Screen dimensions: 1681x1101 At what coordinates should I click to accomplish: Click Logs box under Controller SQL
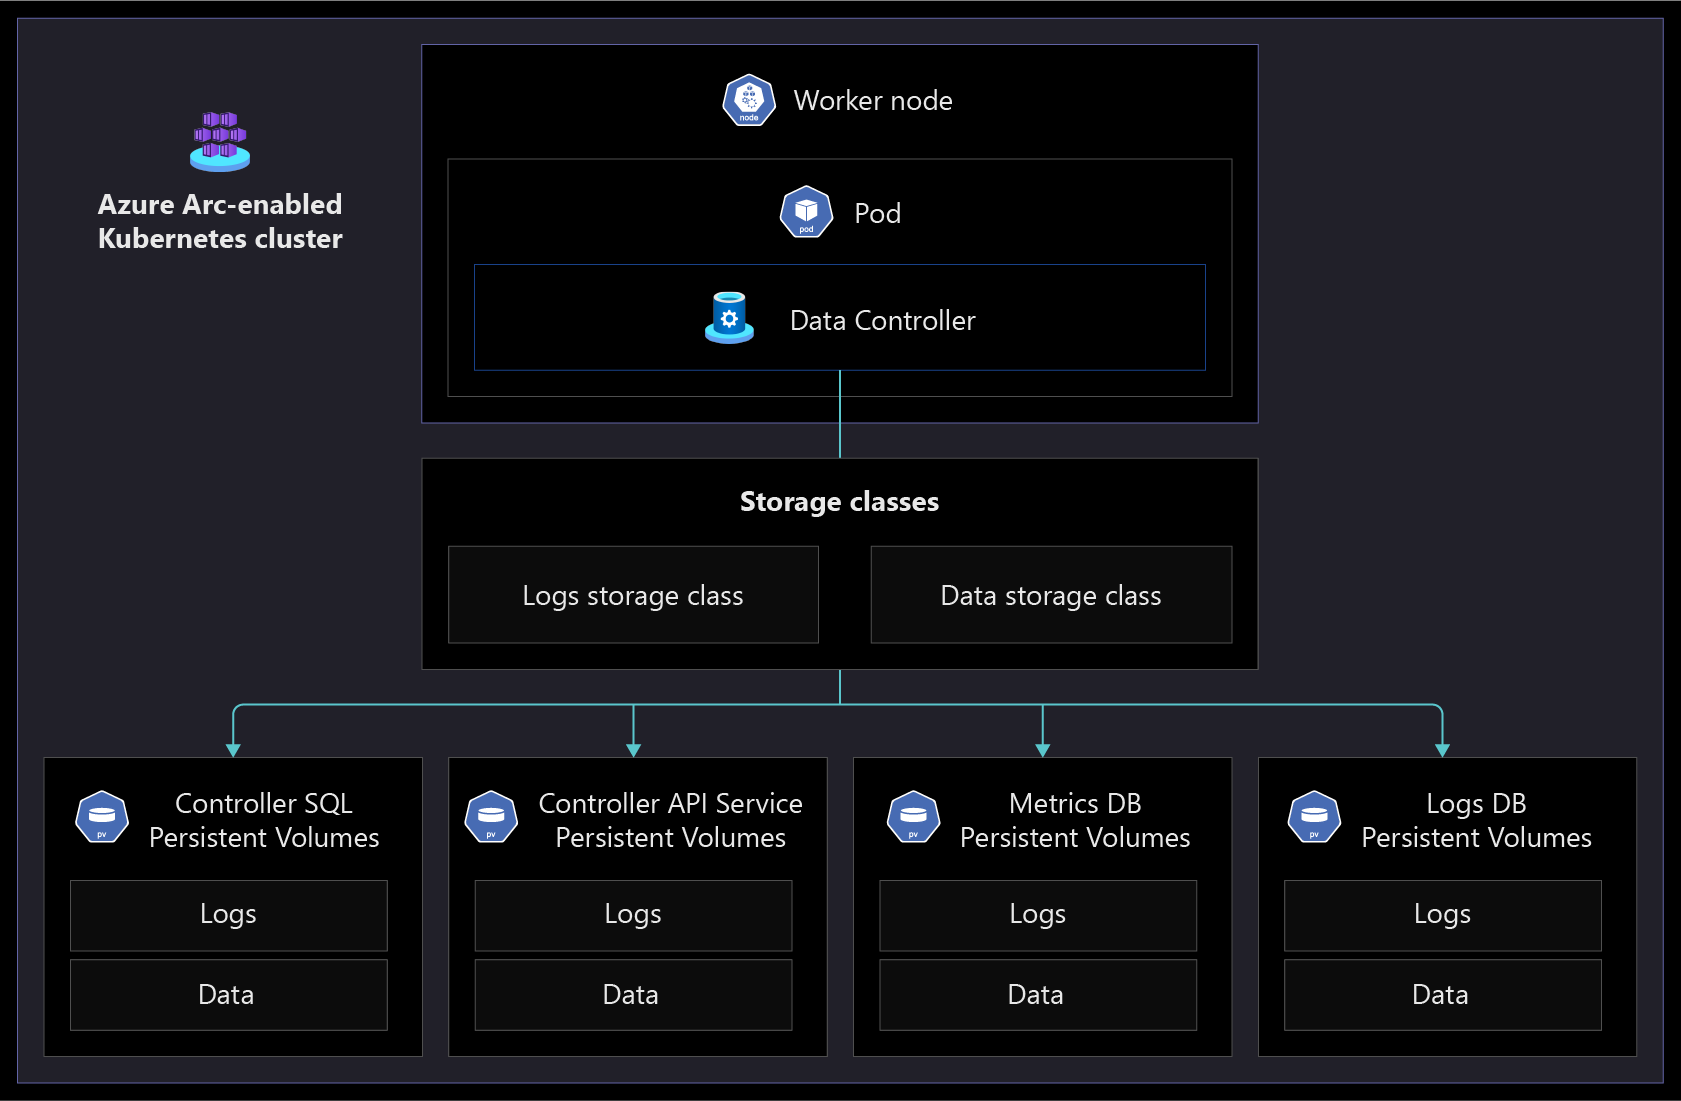pos(229,915)
